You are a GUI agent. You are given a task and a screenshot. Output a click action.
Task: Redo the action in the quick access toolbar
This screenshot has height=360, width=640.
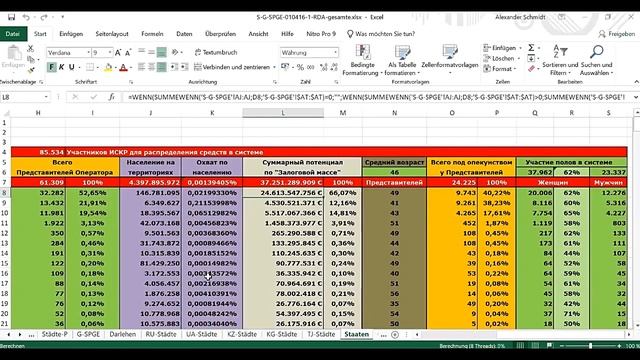point(44,17)
